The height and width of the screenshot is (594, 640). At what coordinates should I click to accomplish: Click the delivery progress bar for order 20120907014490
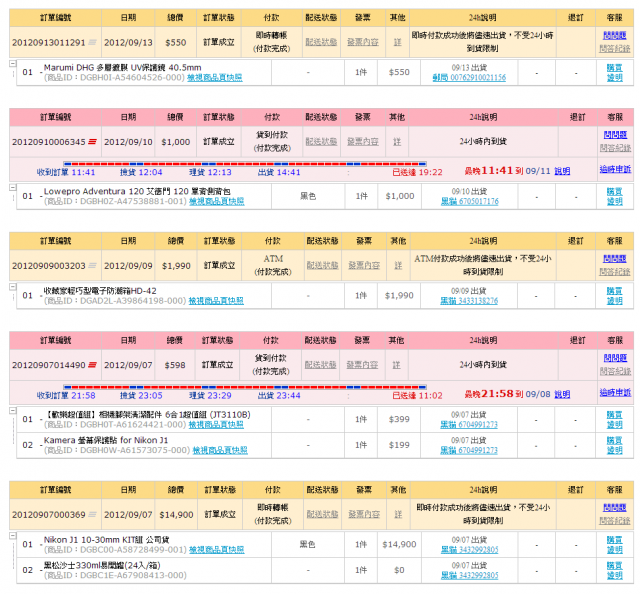(x=245, y=387)
